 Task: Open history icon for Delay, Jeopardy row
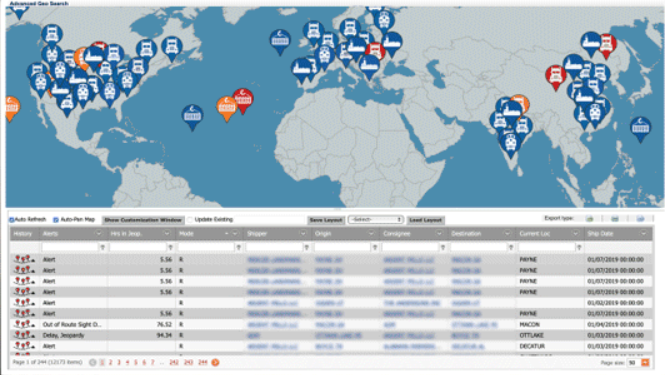point(24,335)
